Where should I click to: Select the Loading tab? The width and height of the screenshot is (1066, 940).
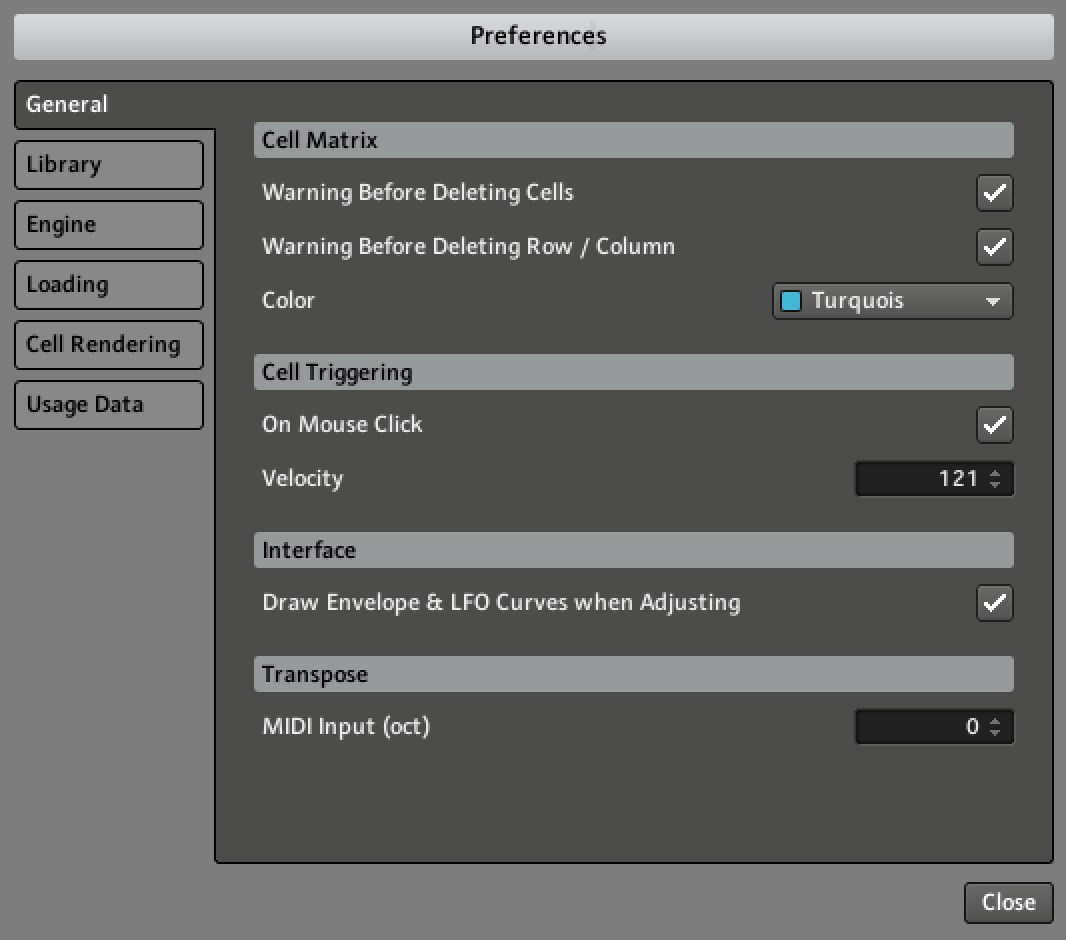pos(108,285)
